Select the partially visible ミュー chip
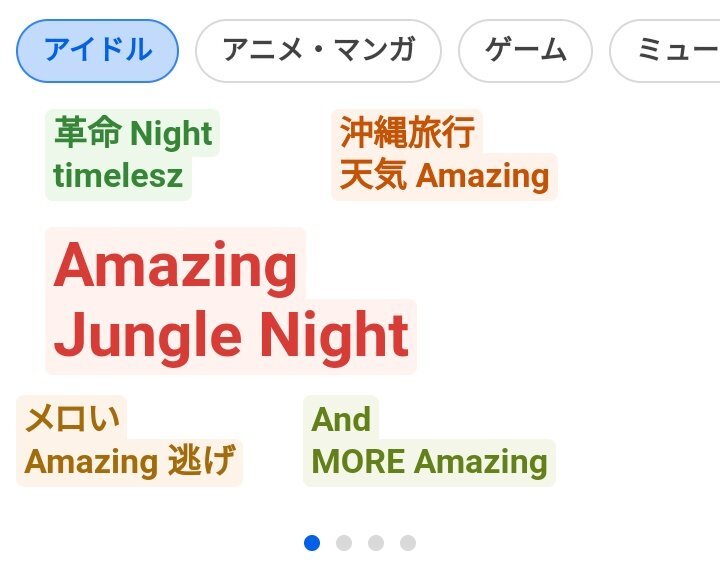 [x=665, y=50]
